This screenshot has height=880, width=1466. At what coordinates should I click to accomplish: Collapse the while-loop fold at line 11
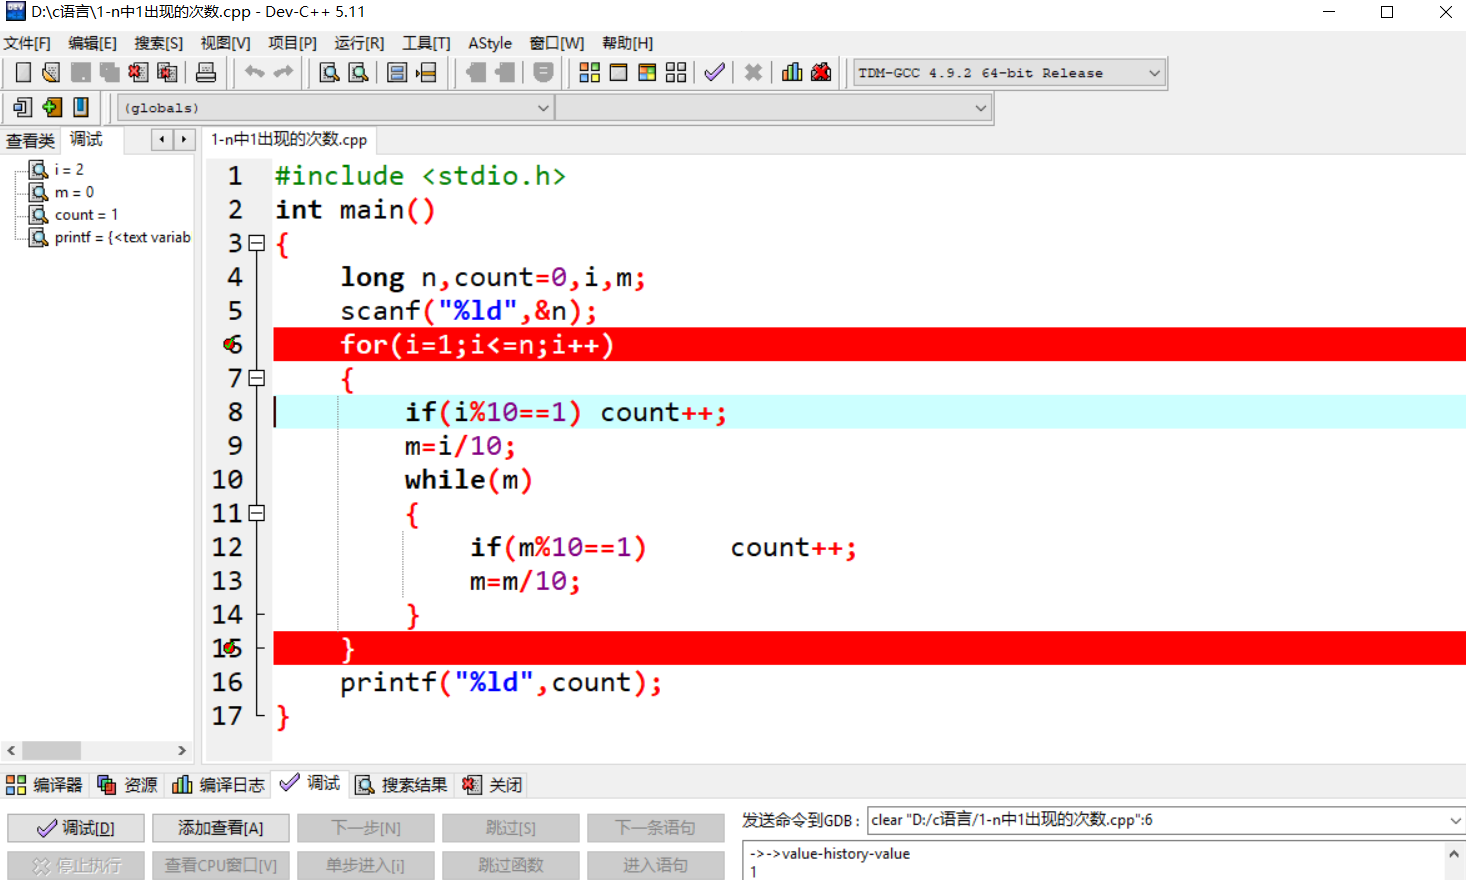pyautogui.click(x=257, y=513)
